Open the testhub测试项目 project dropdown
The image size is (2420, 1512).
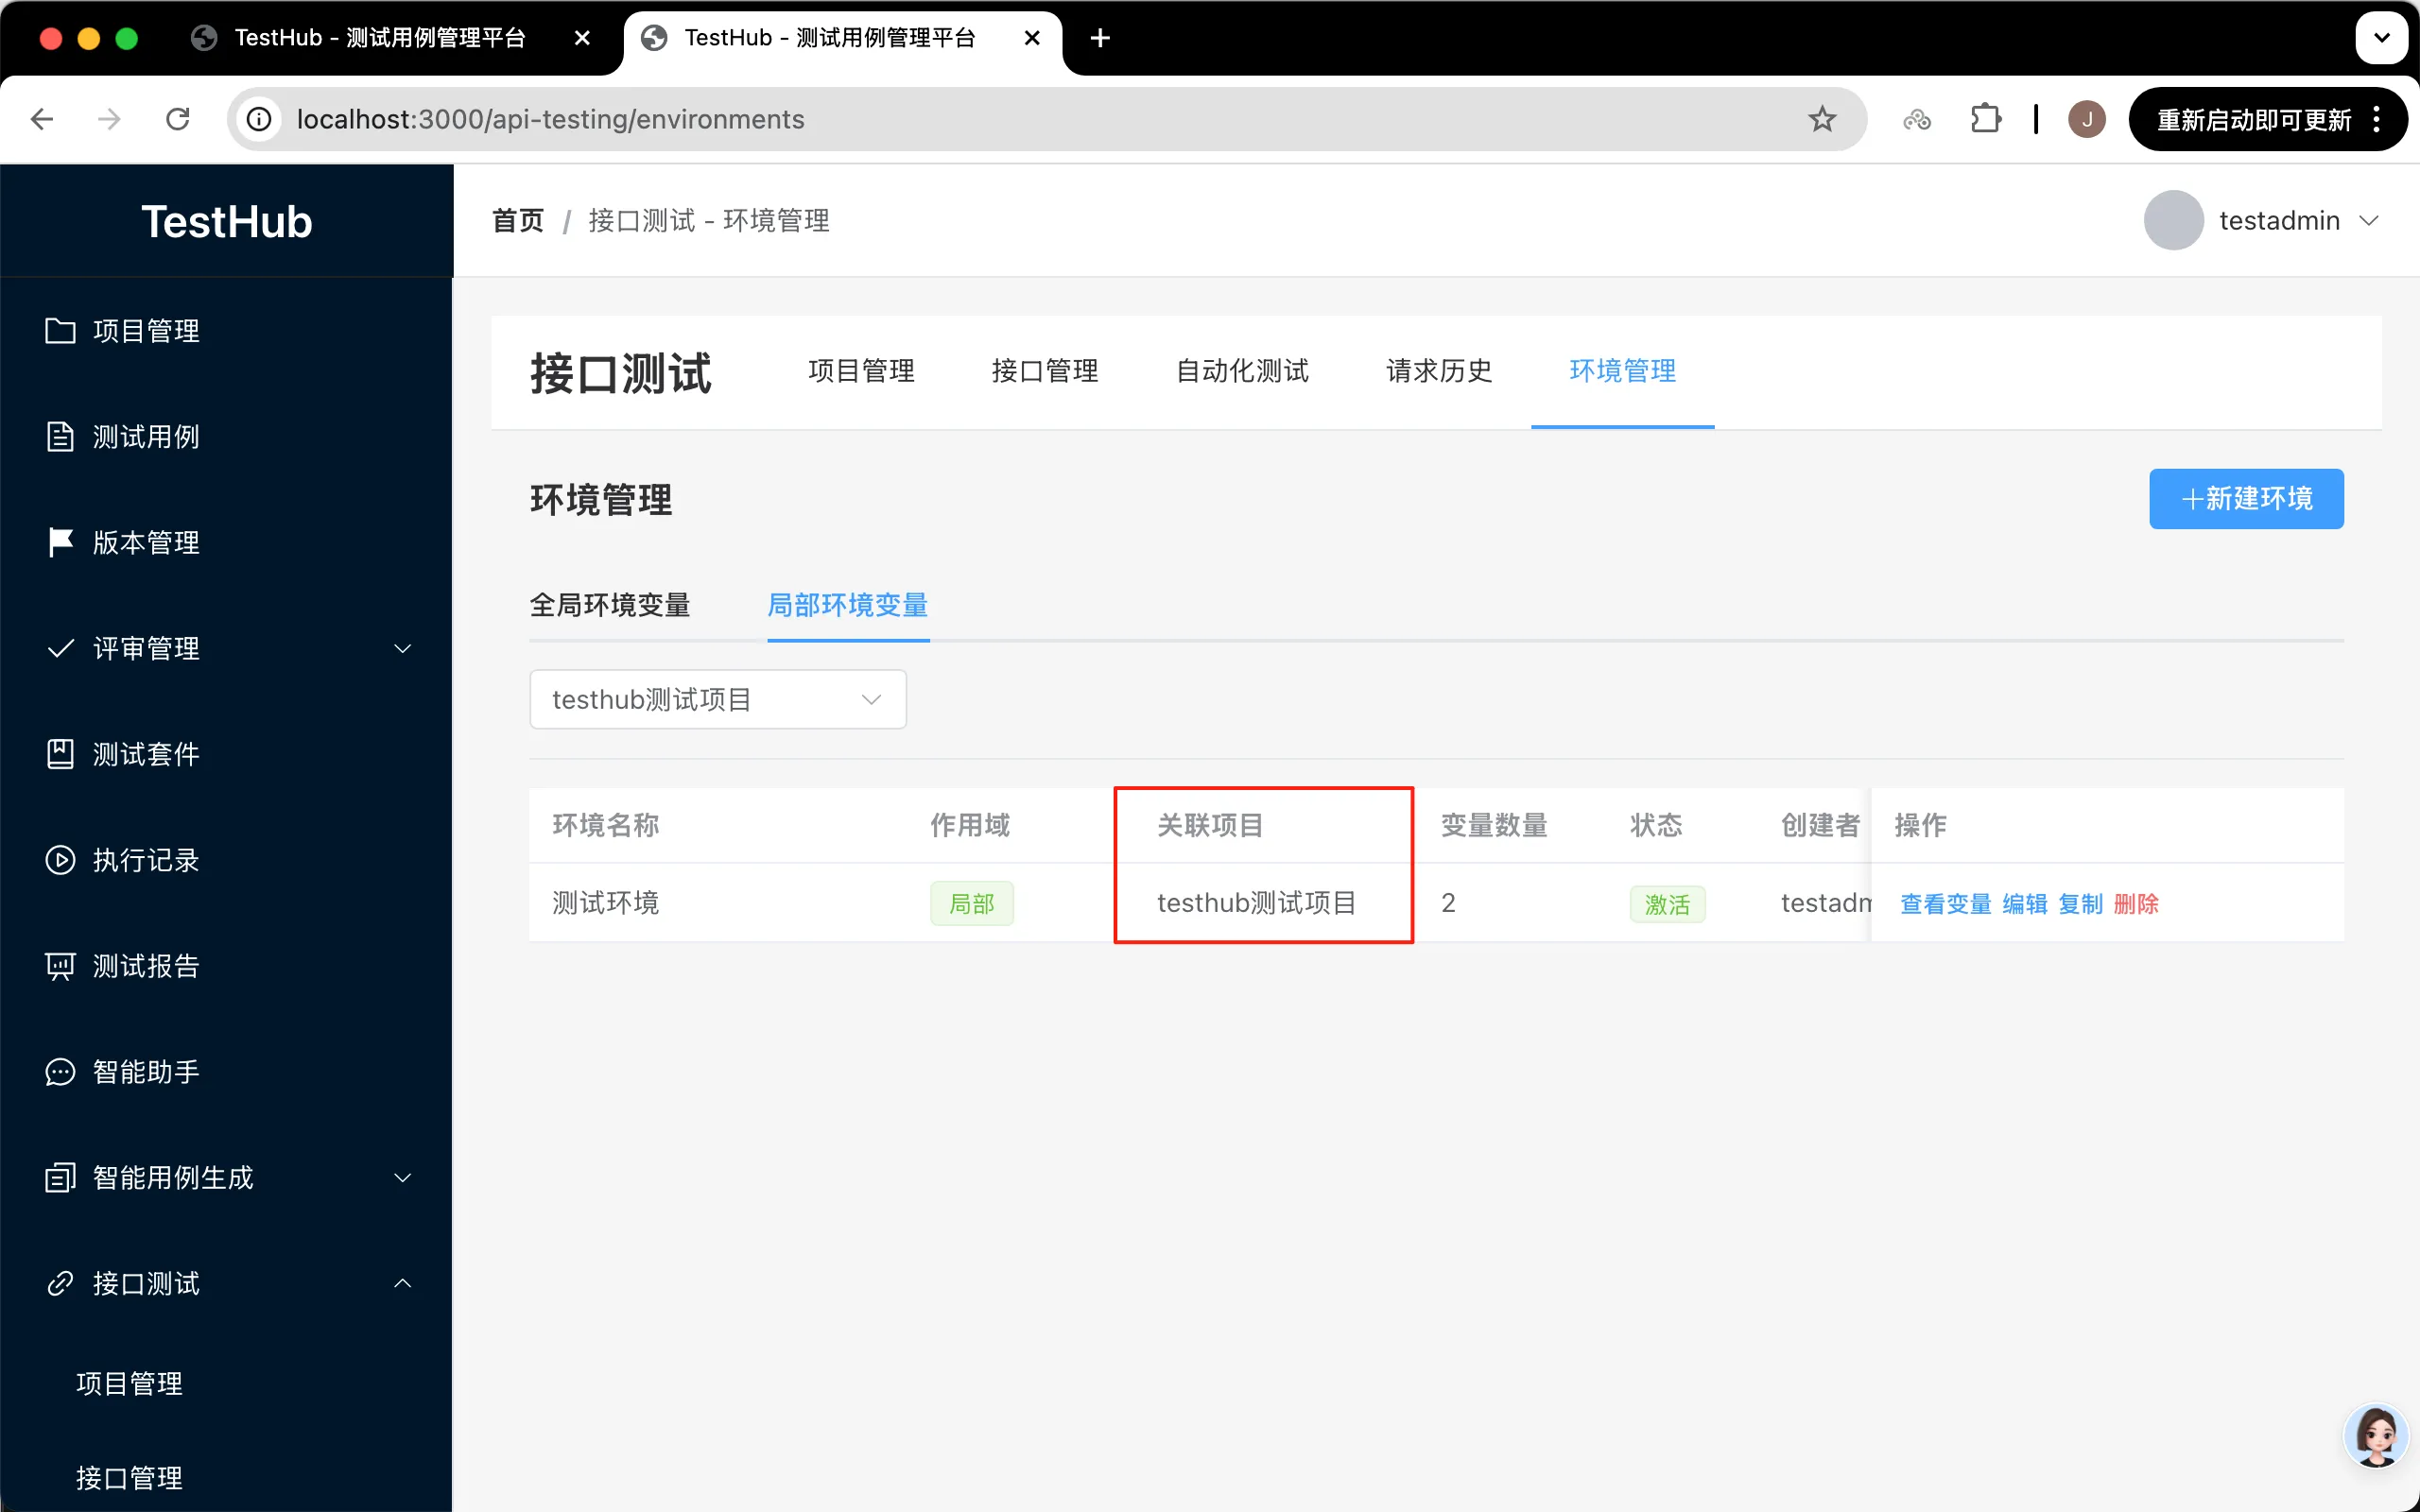(x=717, y=699)
